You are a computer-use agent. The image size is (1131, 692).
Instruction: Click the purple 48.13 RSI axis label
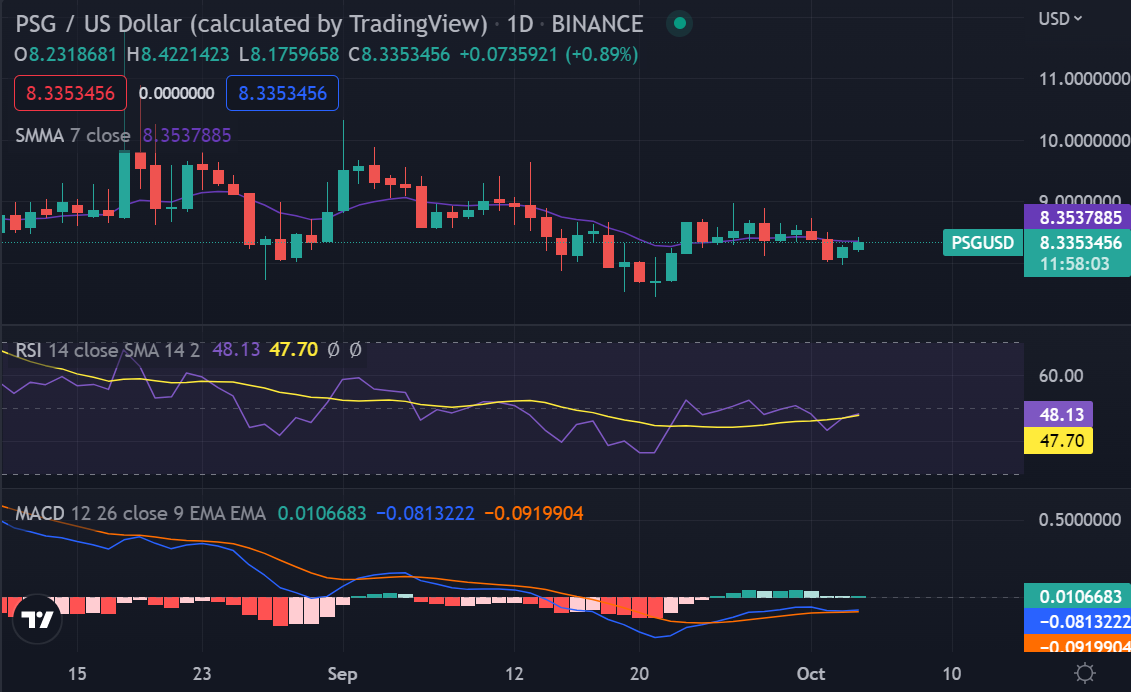click(1058, 414)
